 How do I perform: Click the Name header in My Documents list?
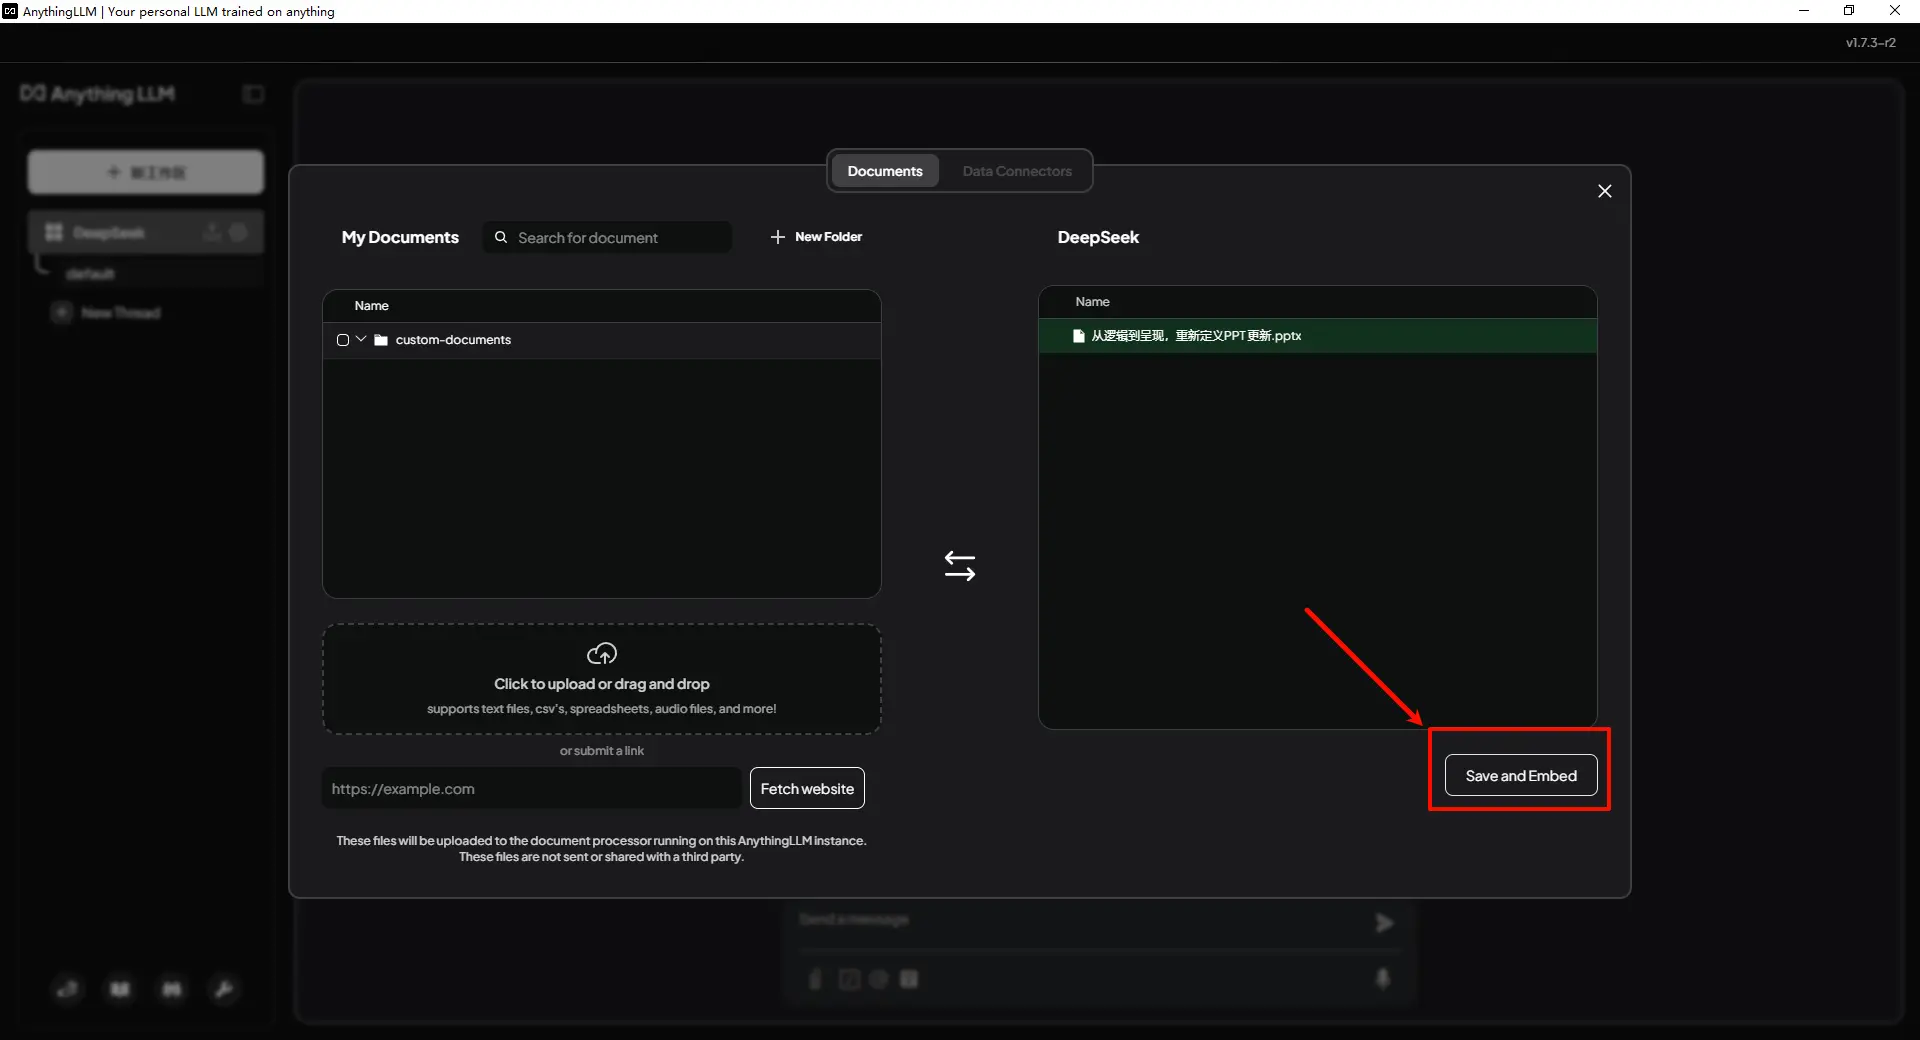point(372,306)
